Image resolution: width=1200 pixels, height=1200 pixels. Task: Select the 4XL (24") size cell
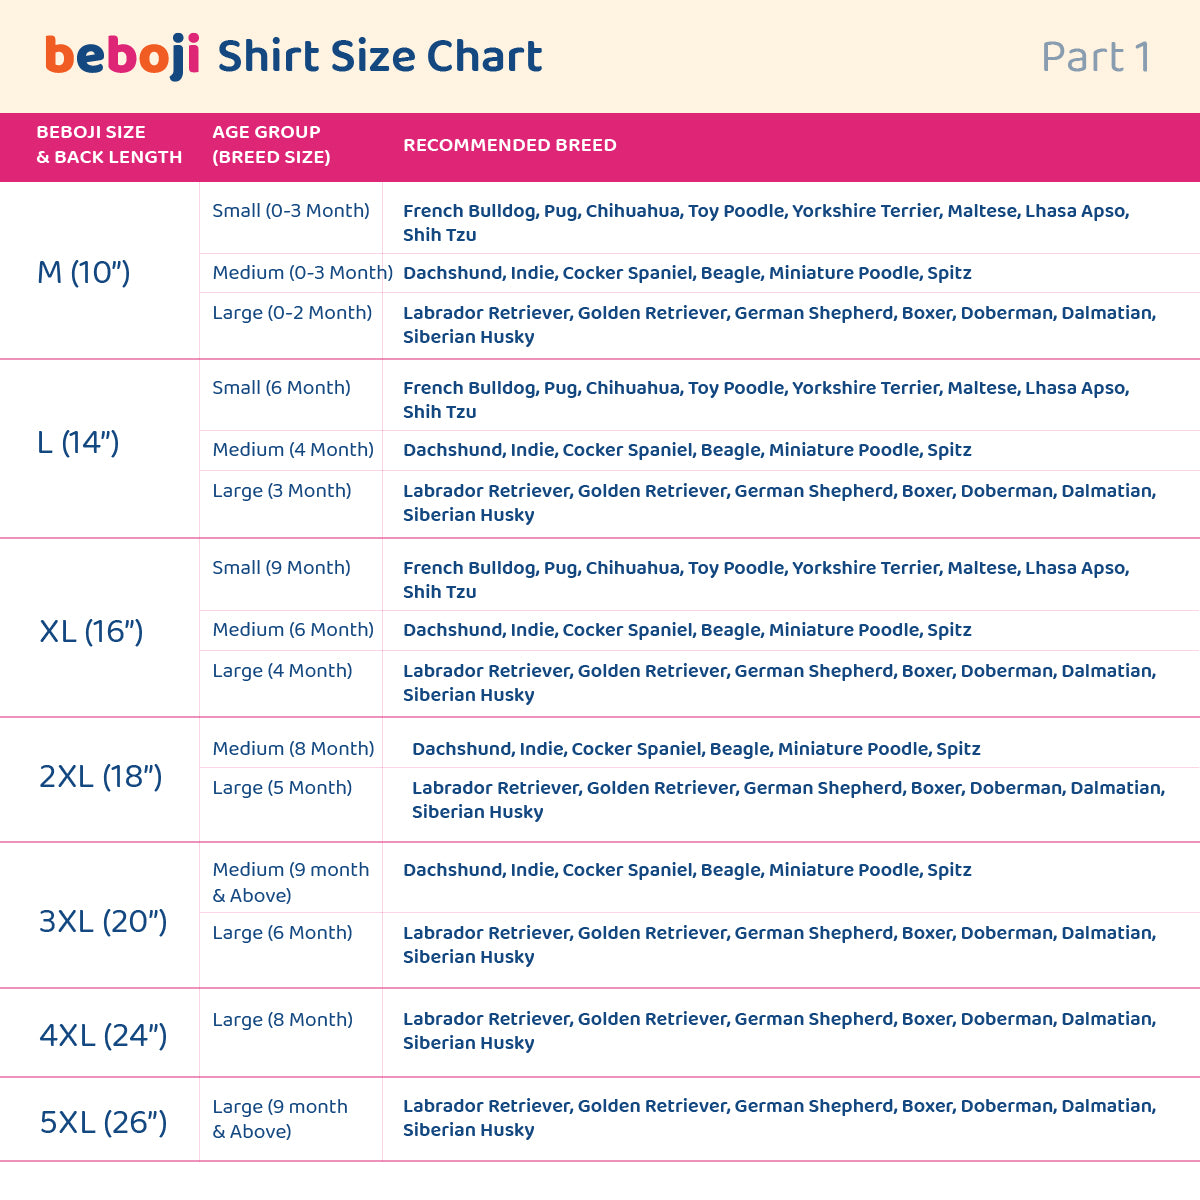coord(102,1035)
